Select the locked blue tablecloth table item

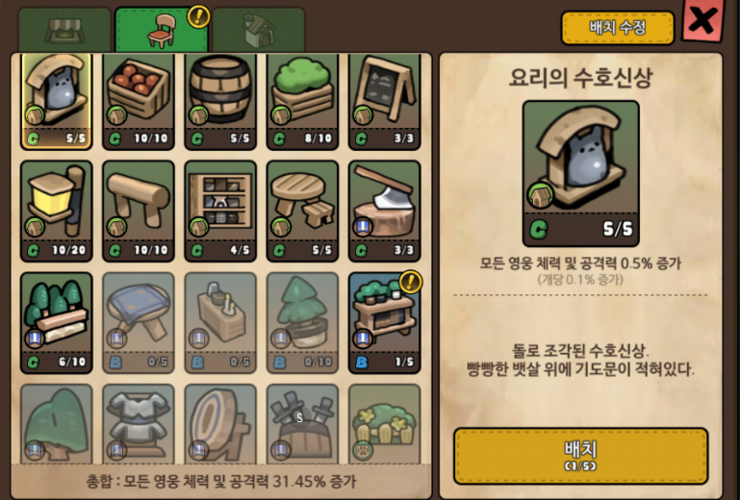[138, 323]
